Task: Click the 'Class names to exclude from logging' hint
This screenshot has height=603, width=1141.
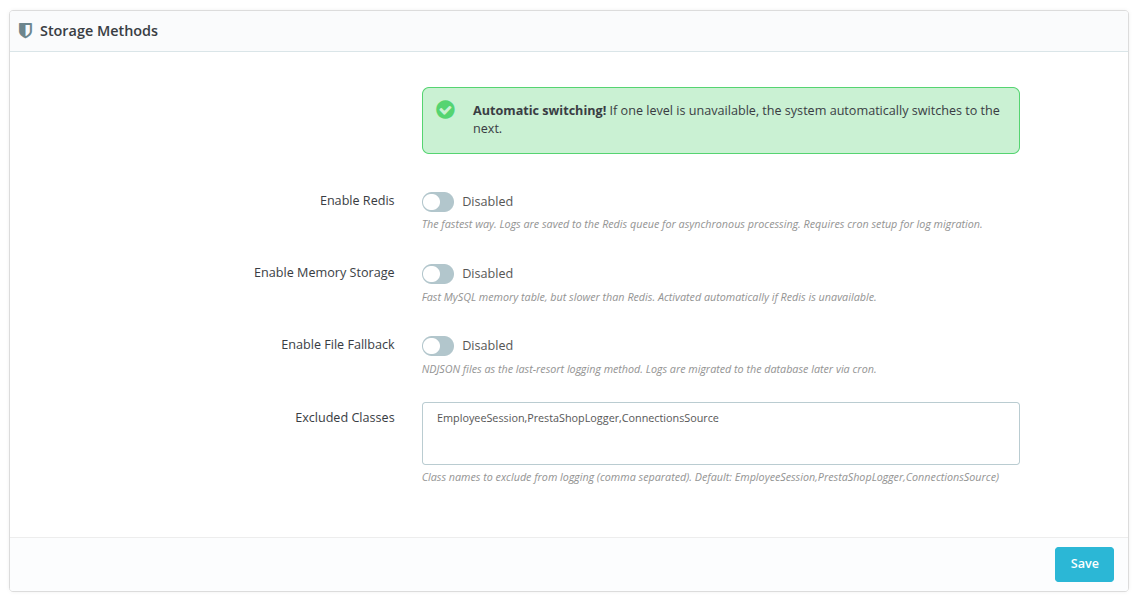Action: (x=710, y=477)
